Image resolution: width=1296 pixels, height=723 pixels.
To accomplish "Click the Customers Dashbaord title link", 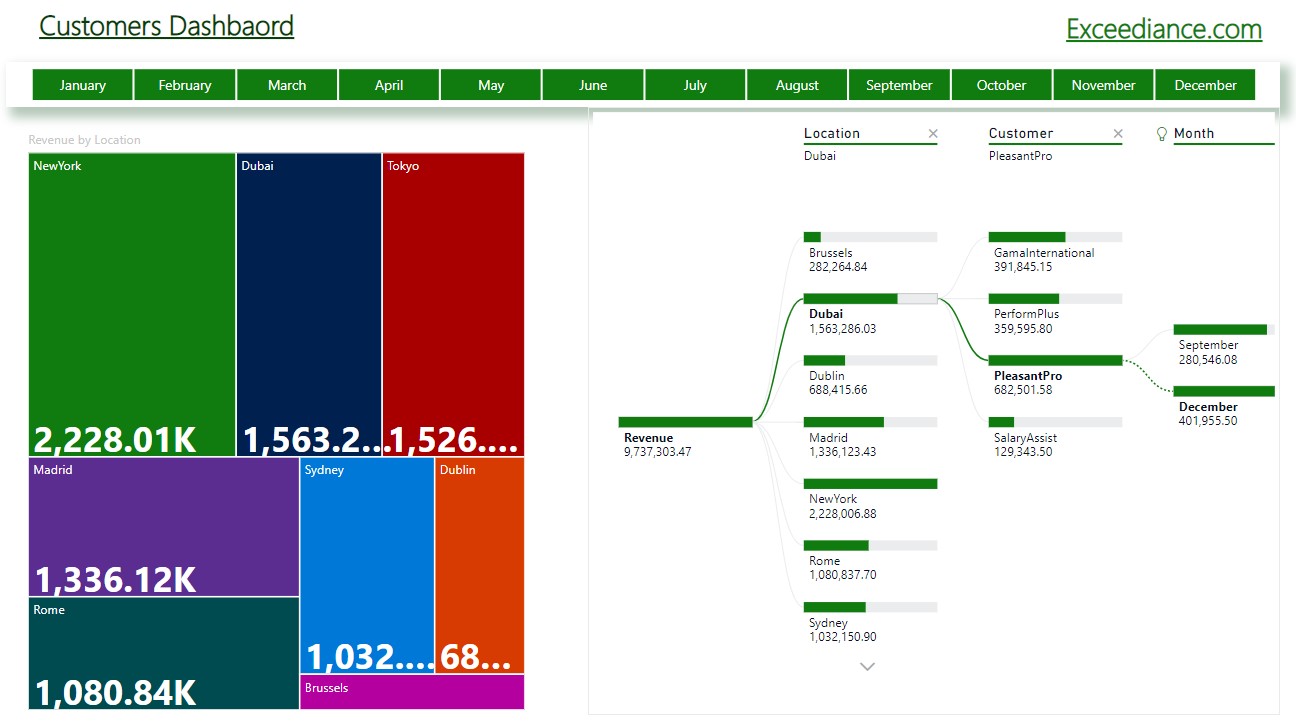I will pos(165,26).
